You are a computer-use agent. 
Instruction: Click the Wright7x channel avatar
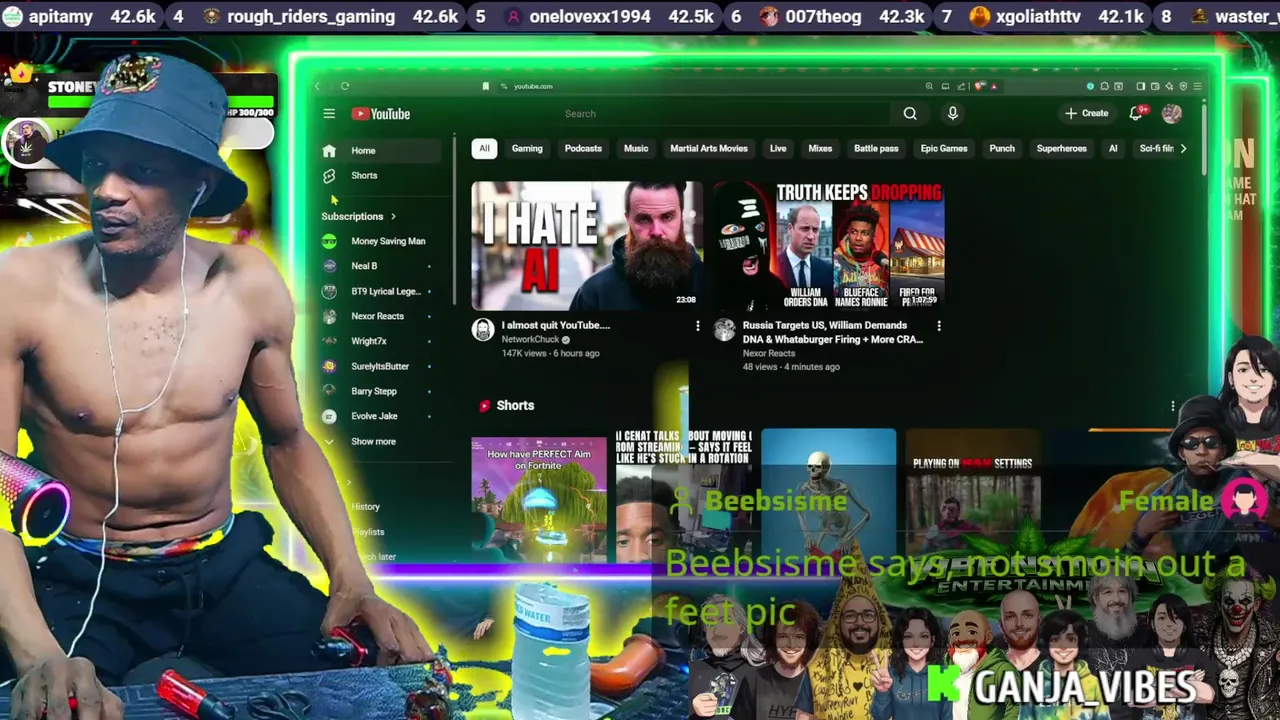coord(329,341)
